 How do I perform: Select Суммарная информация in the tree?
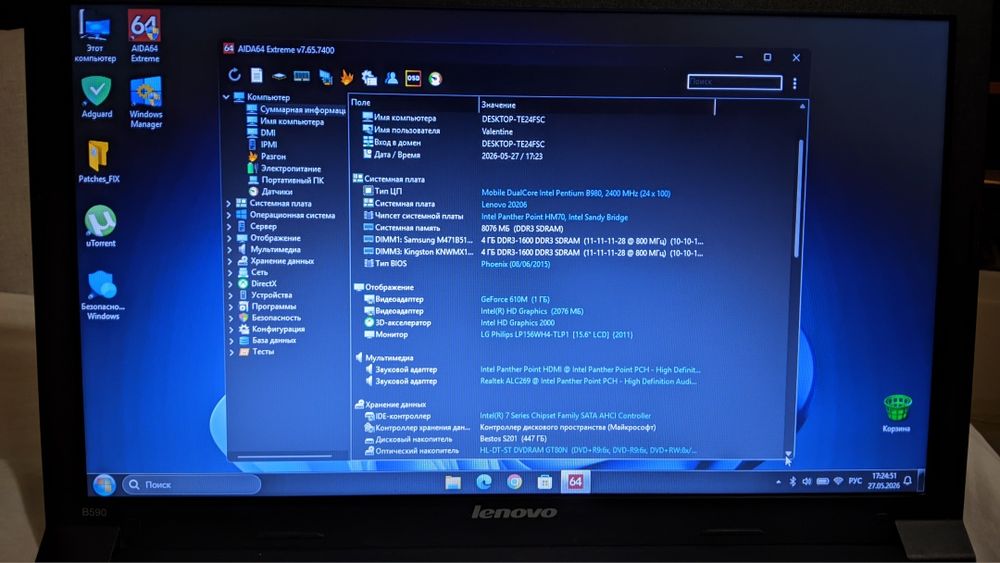click(302, 110)
